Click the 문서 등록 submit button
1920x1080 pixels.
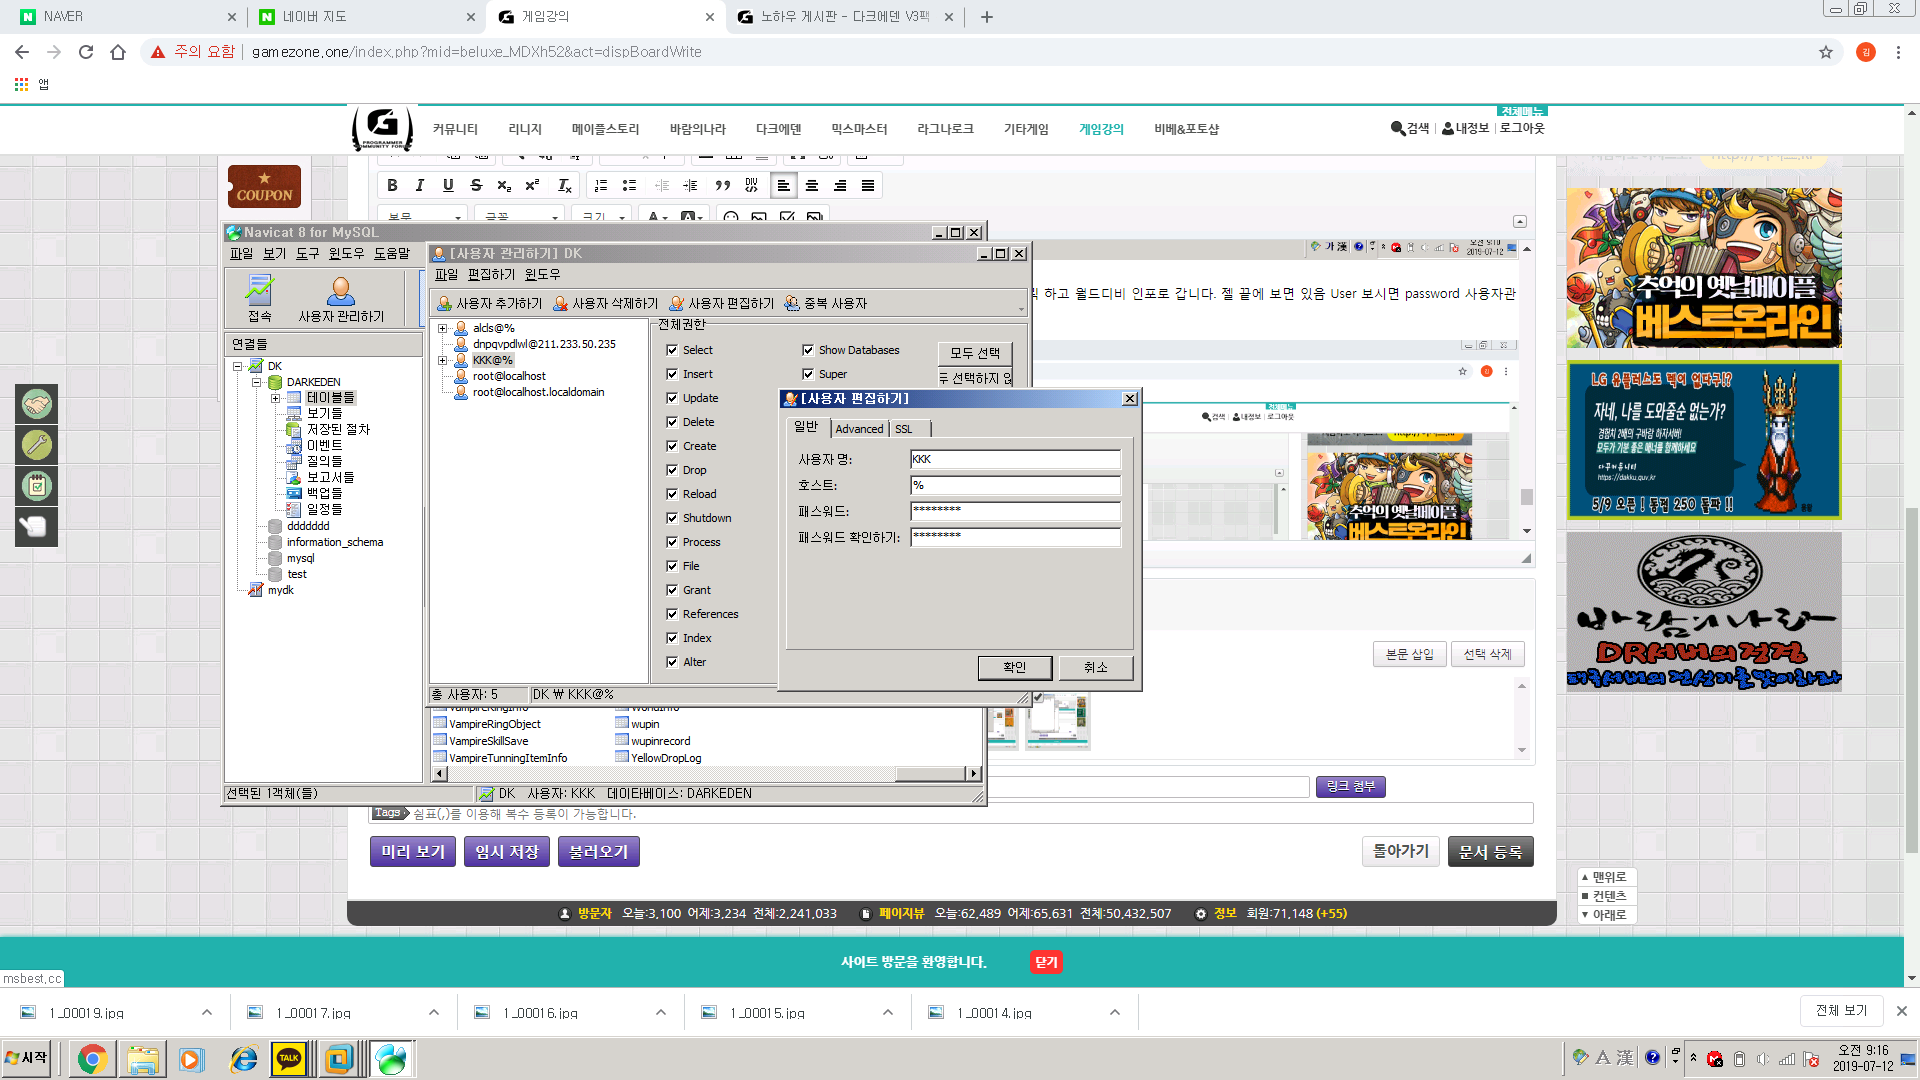(1490, 852)
